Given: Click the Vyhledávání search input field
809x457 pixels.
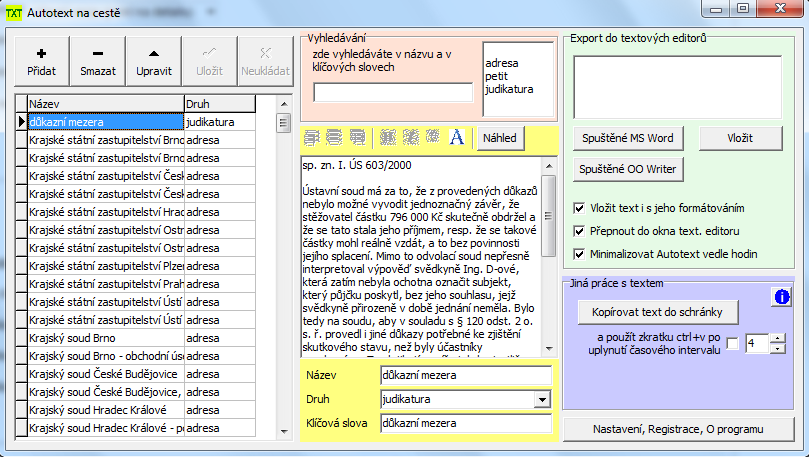Looking at the screenshot, I should 393,92.
